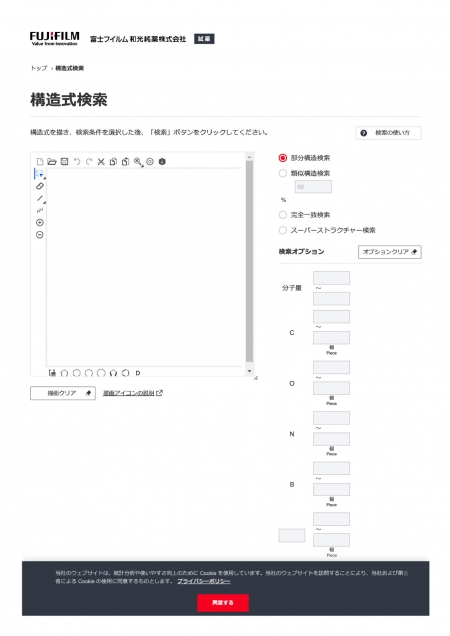450x636 pixels.
Task: Select the eraser tool in sketcher
Action: tap(40, 186)
